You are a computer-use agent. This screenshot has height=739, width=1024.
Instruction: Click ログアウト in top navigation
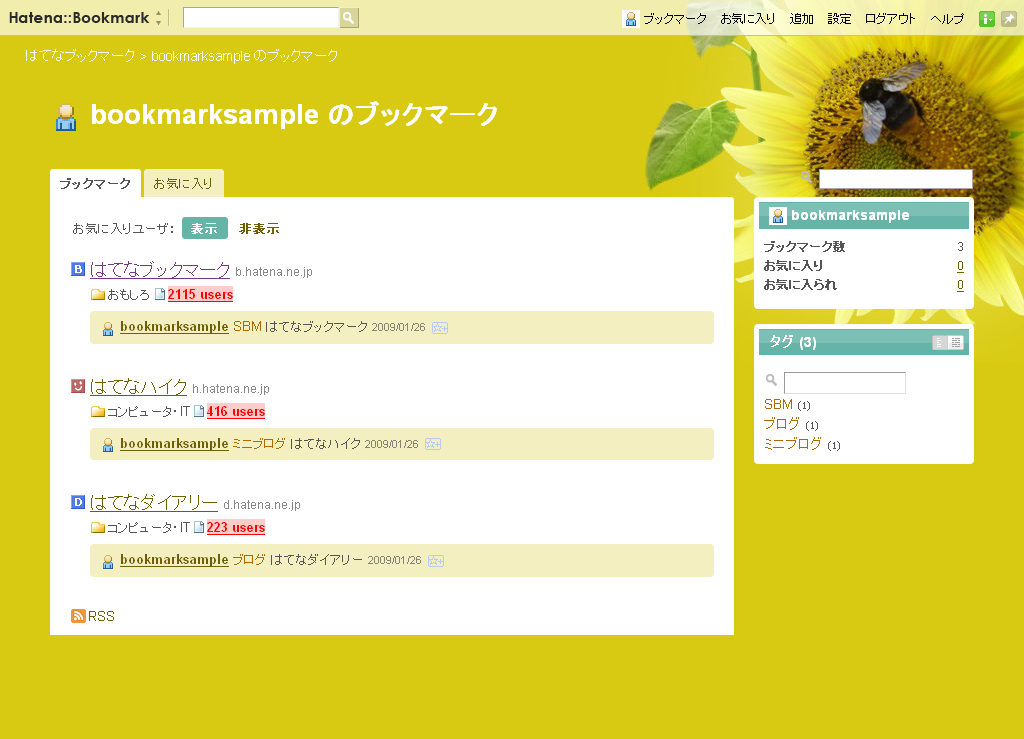click(x=890, y=19)
